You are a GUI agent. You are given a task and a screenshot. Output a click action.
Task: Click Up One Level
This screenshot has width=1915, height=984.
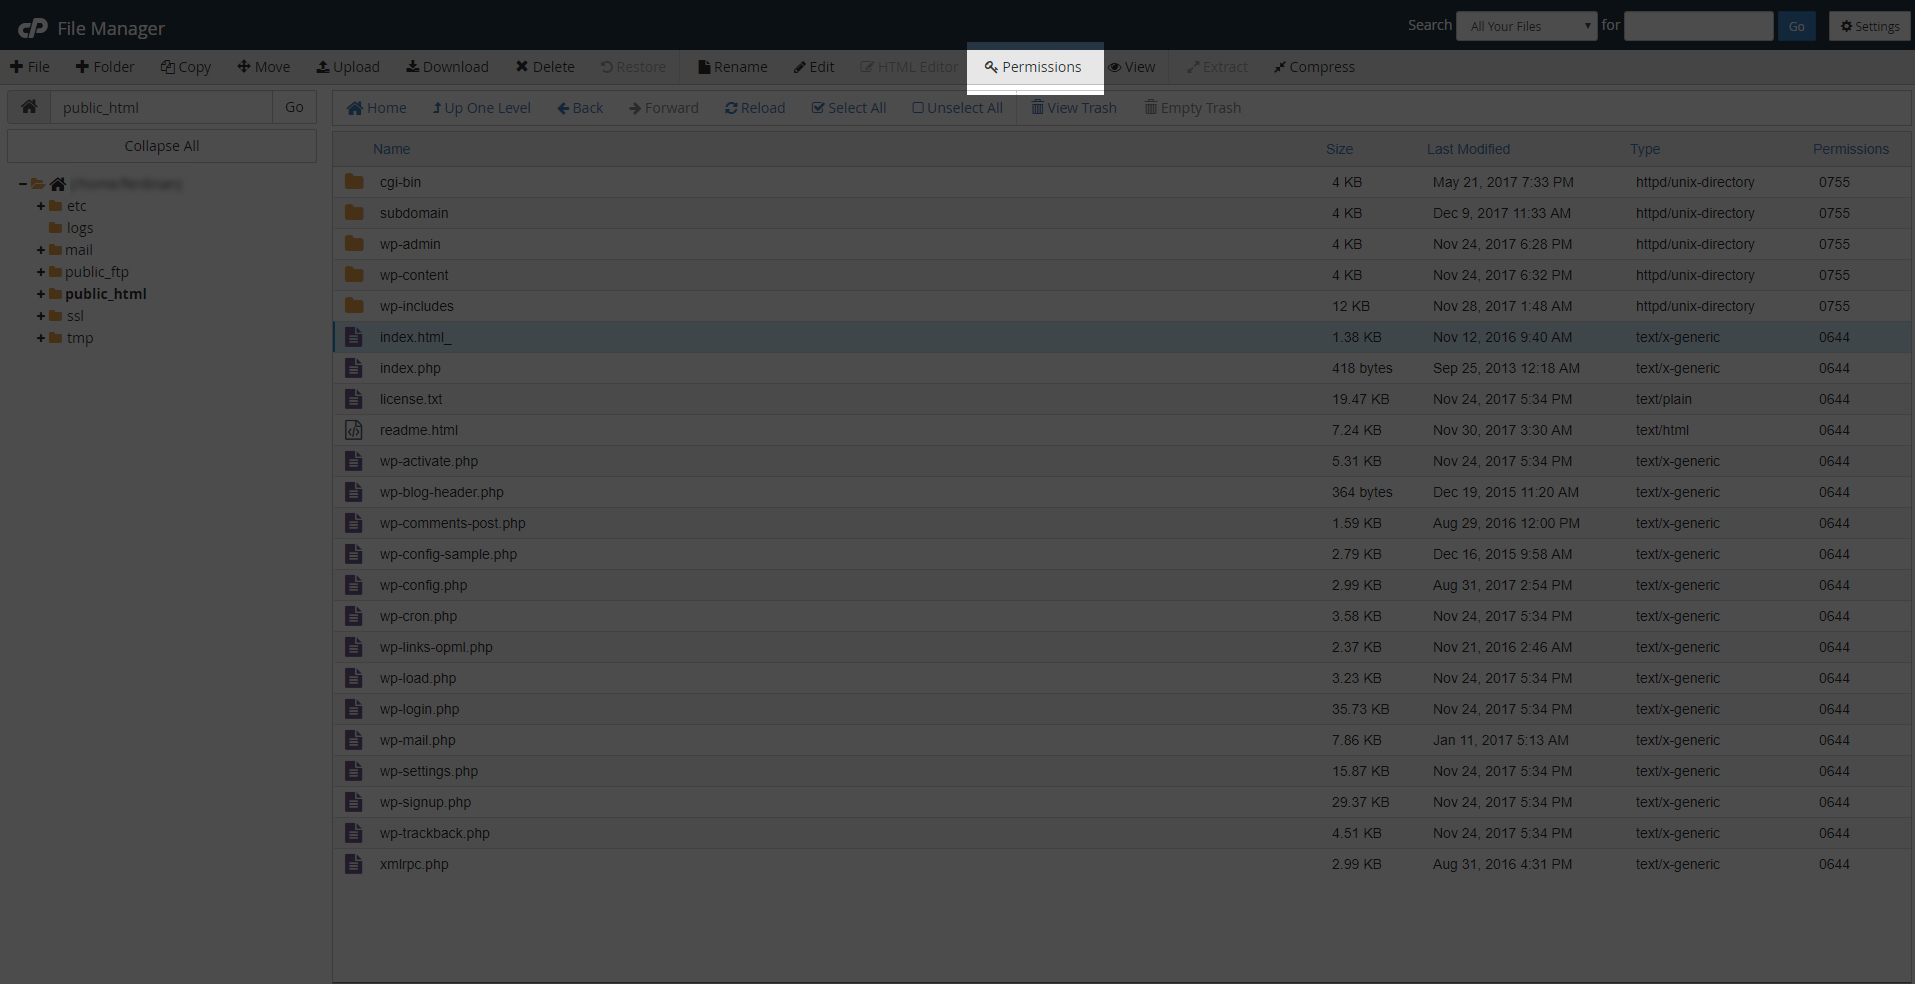click(481, 108)
